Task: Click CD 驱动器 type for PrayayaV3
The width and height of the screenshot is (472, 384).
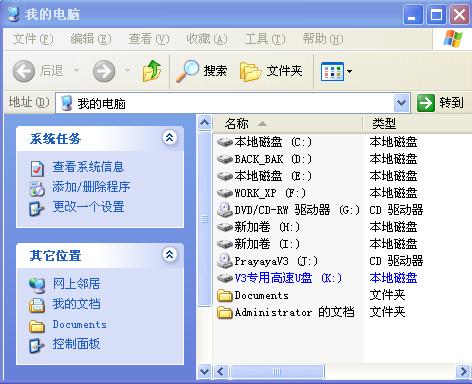Action: [x=396, y=261]
